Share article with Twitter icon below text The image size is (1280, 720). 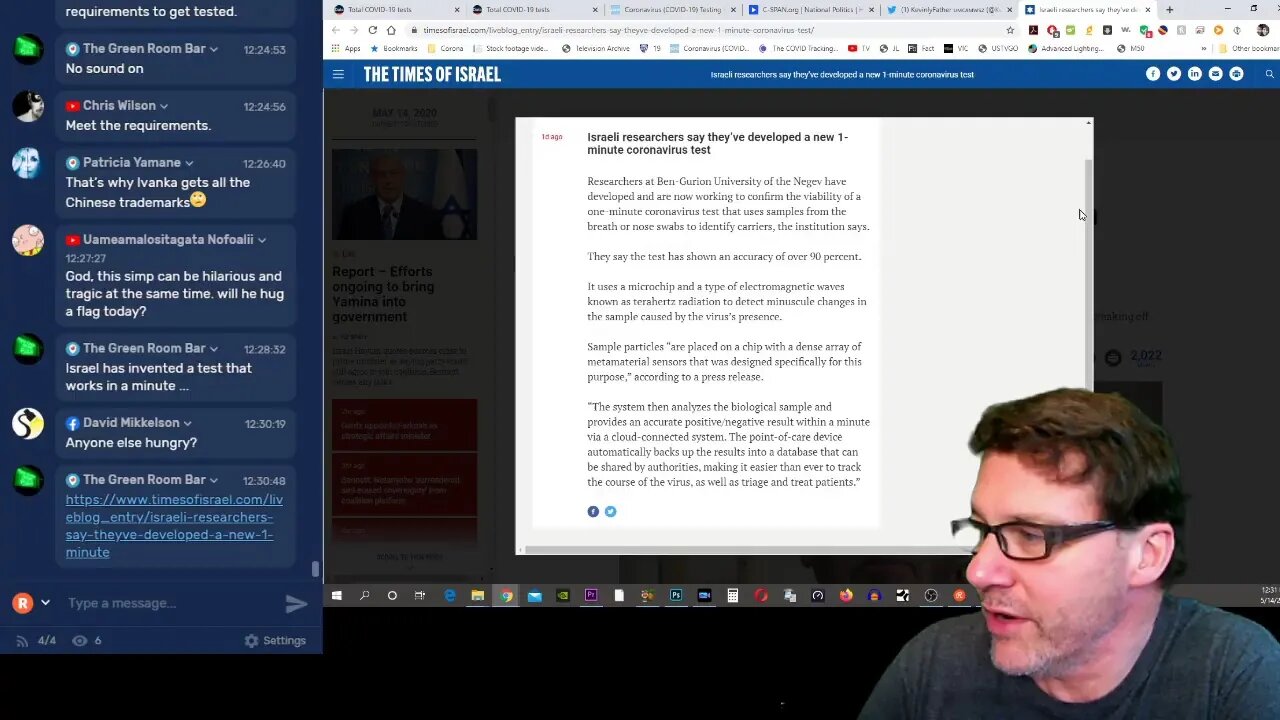click(x=610, y=511)
